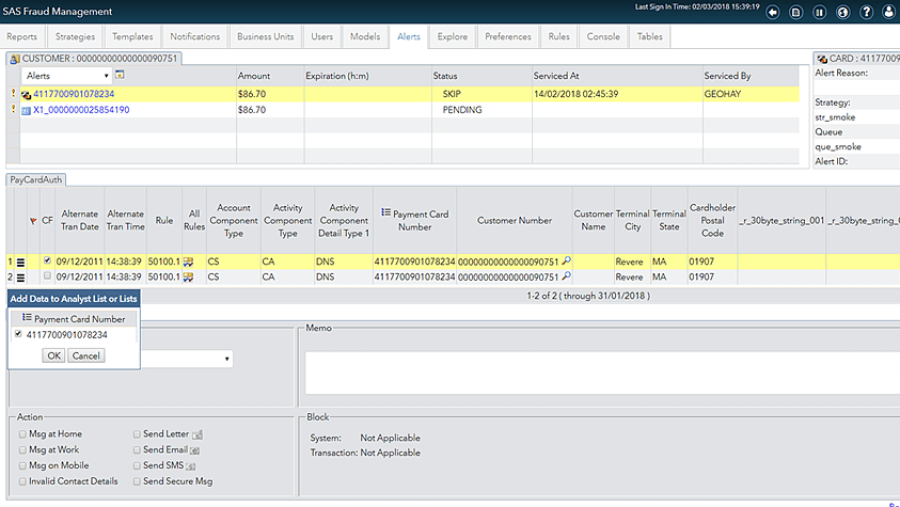Click the Alternate Tran Date column header

tap(80, 220)
